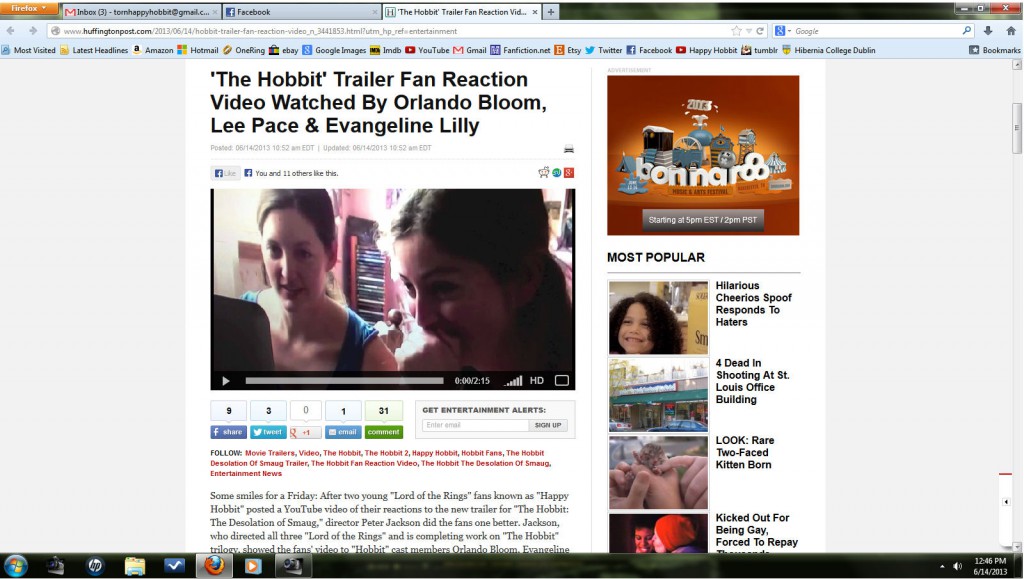Screen dimensions: 1024x579
Task: Open the Two-Faced Kitten thumbnail
Action: [x=658, y=473]
